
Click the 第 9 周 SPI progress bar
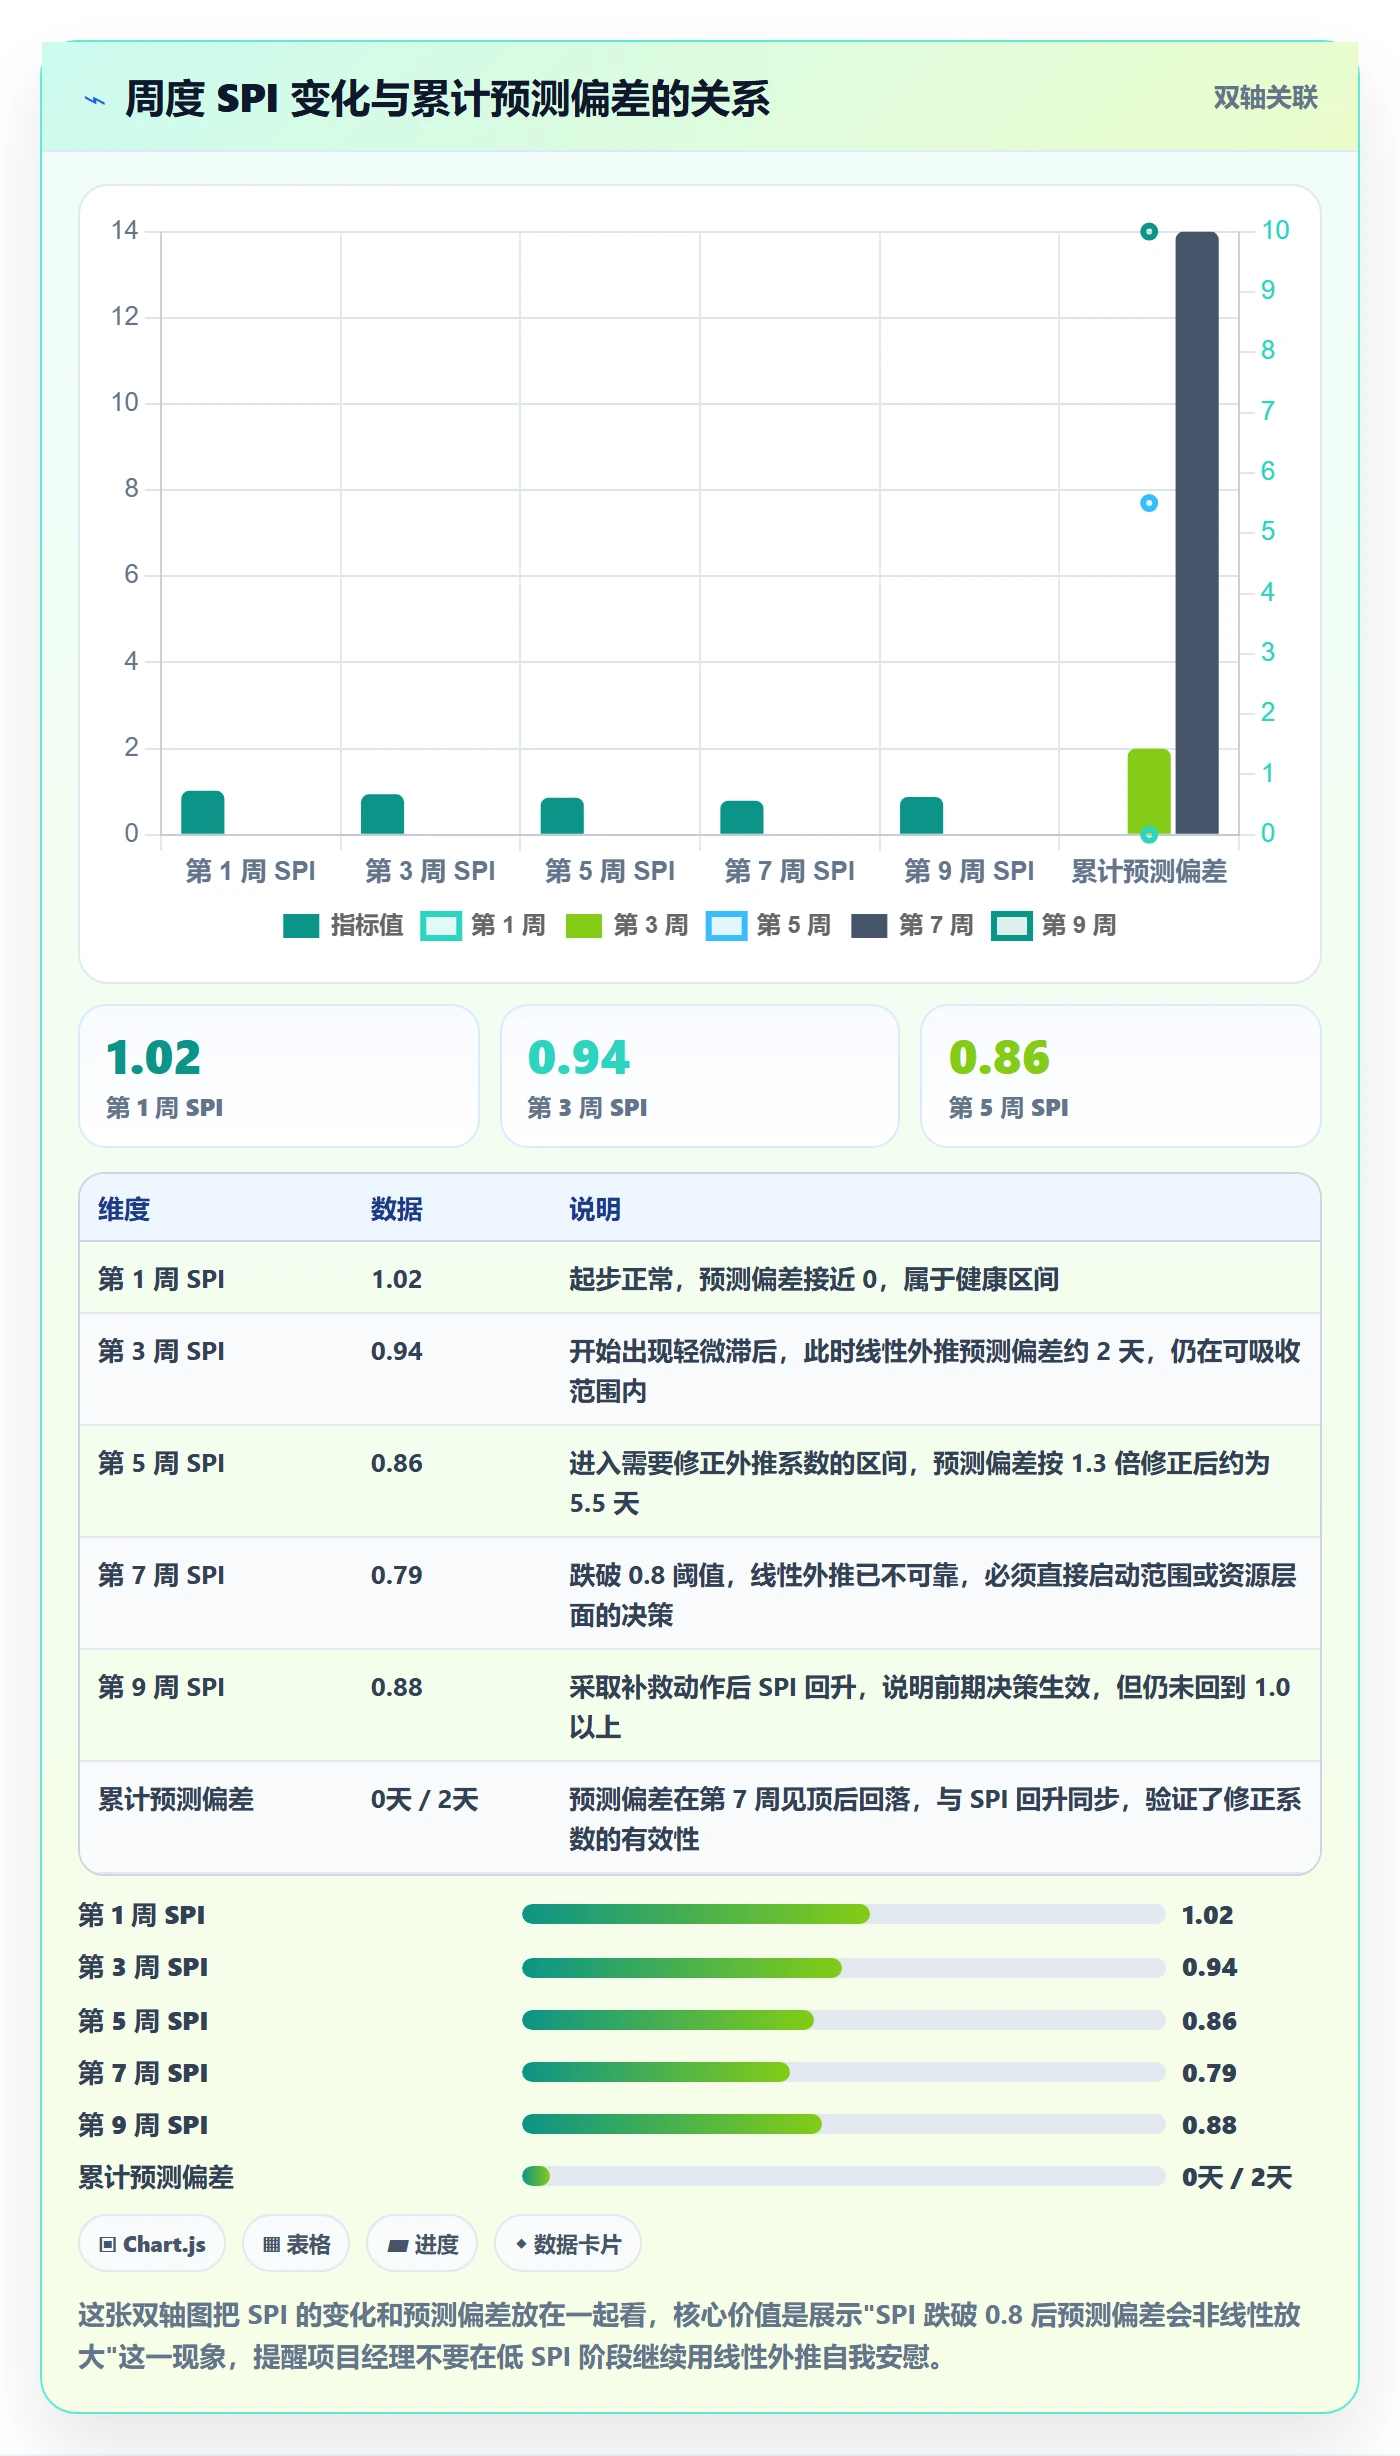coord(843,2124)
